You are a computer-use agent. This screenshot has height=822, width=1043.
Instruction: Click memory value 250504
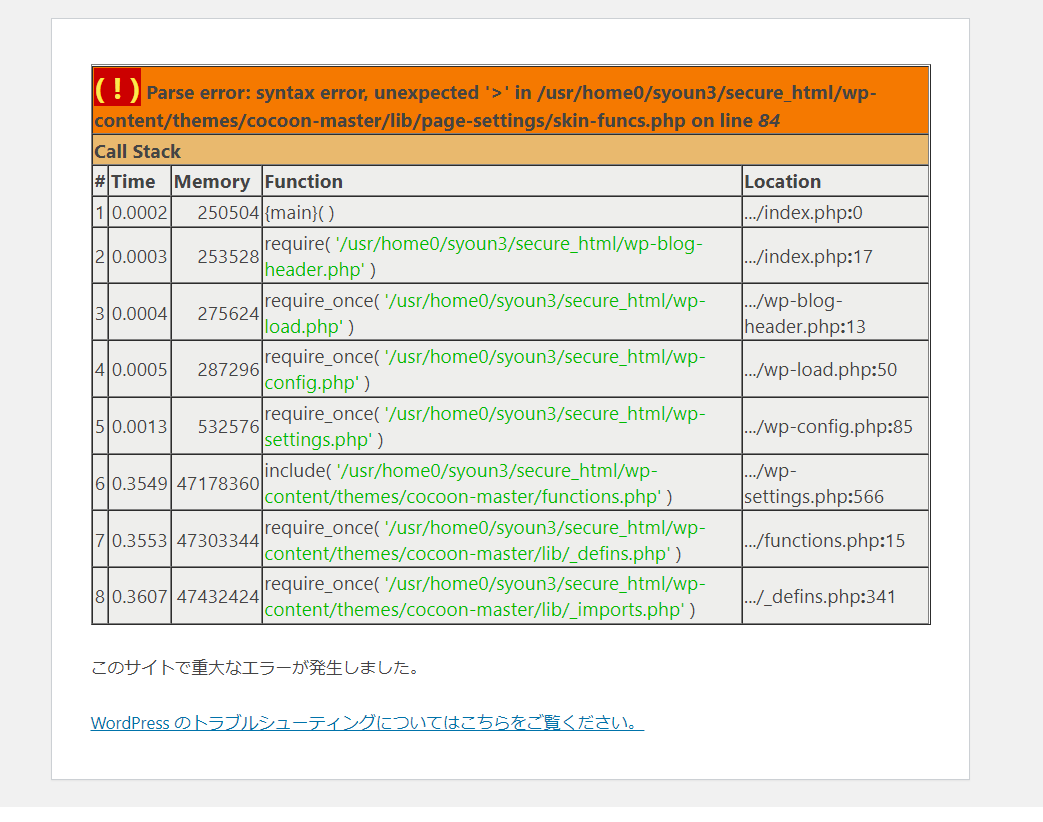click(228, 213)
